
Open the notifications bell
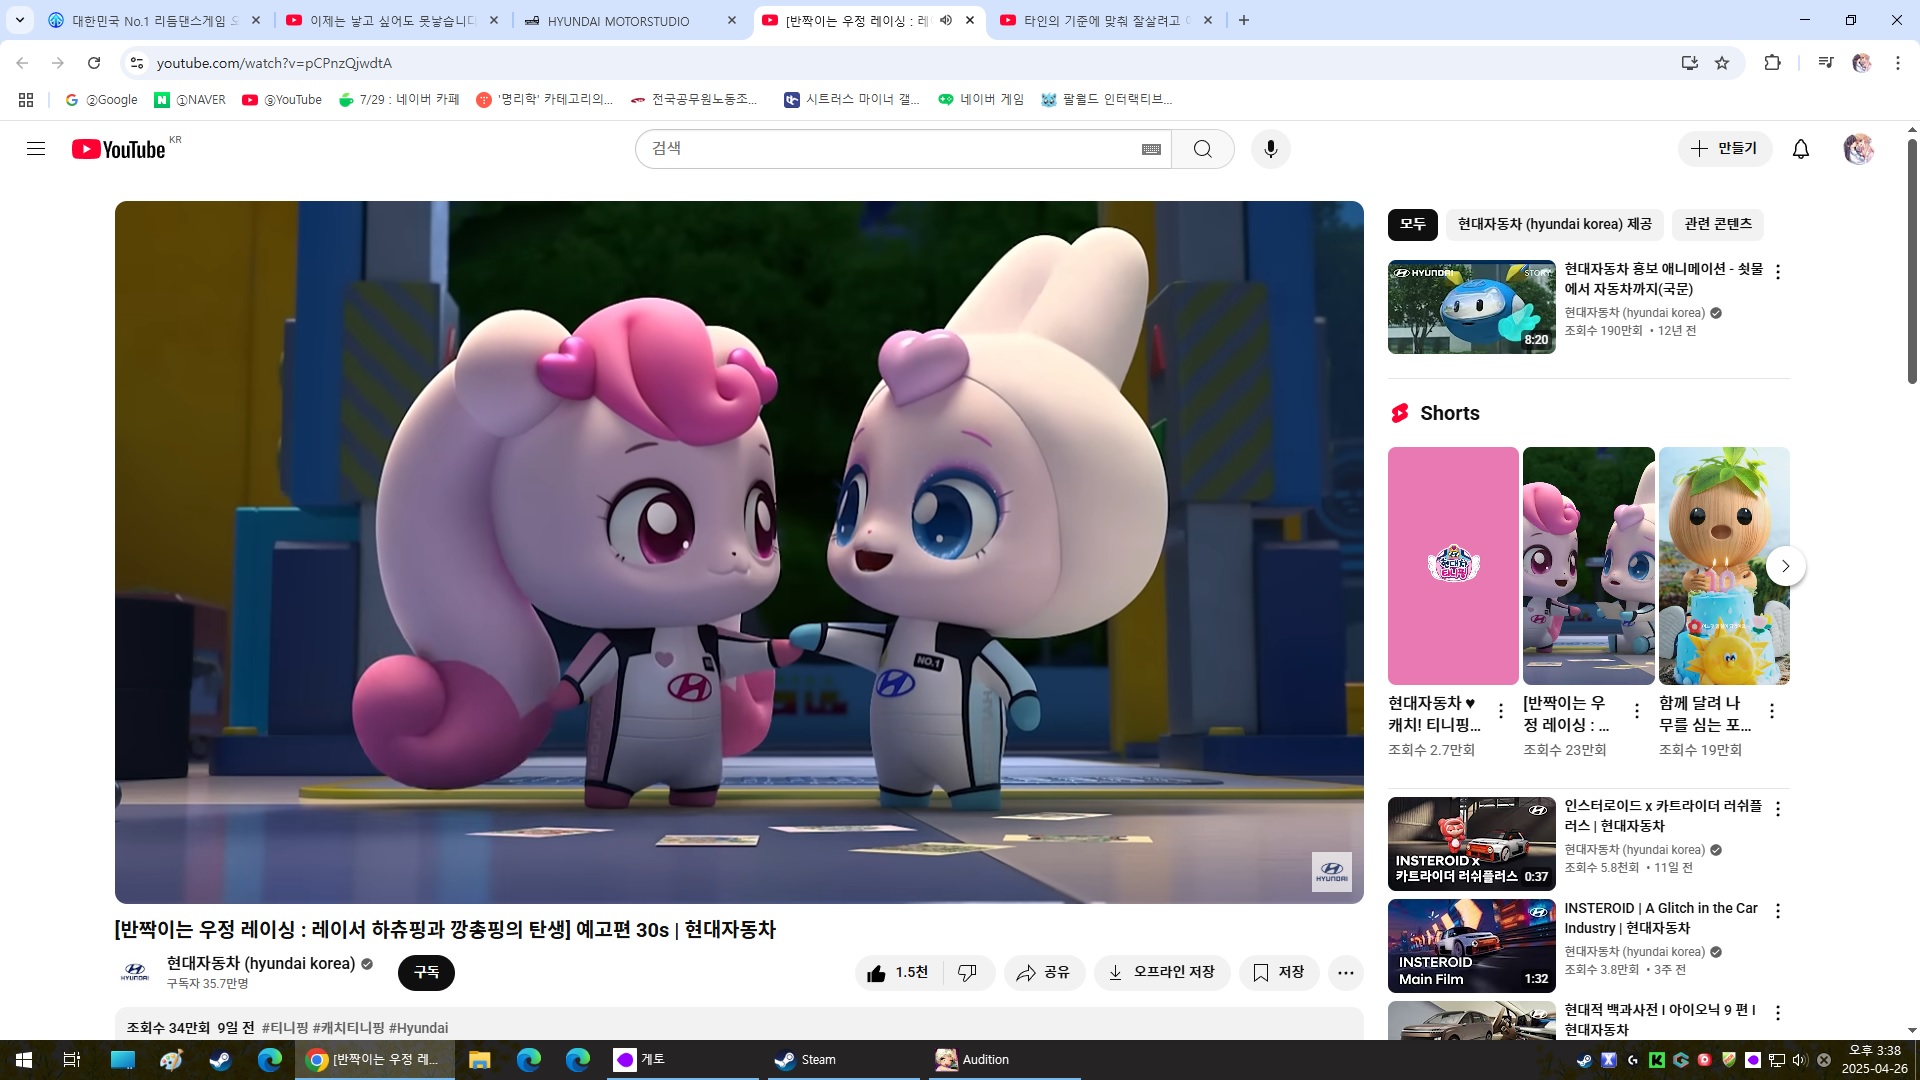click(1800, 149)
